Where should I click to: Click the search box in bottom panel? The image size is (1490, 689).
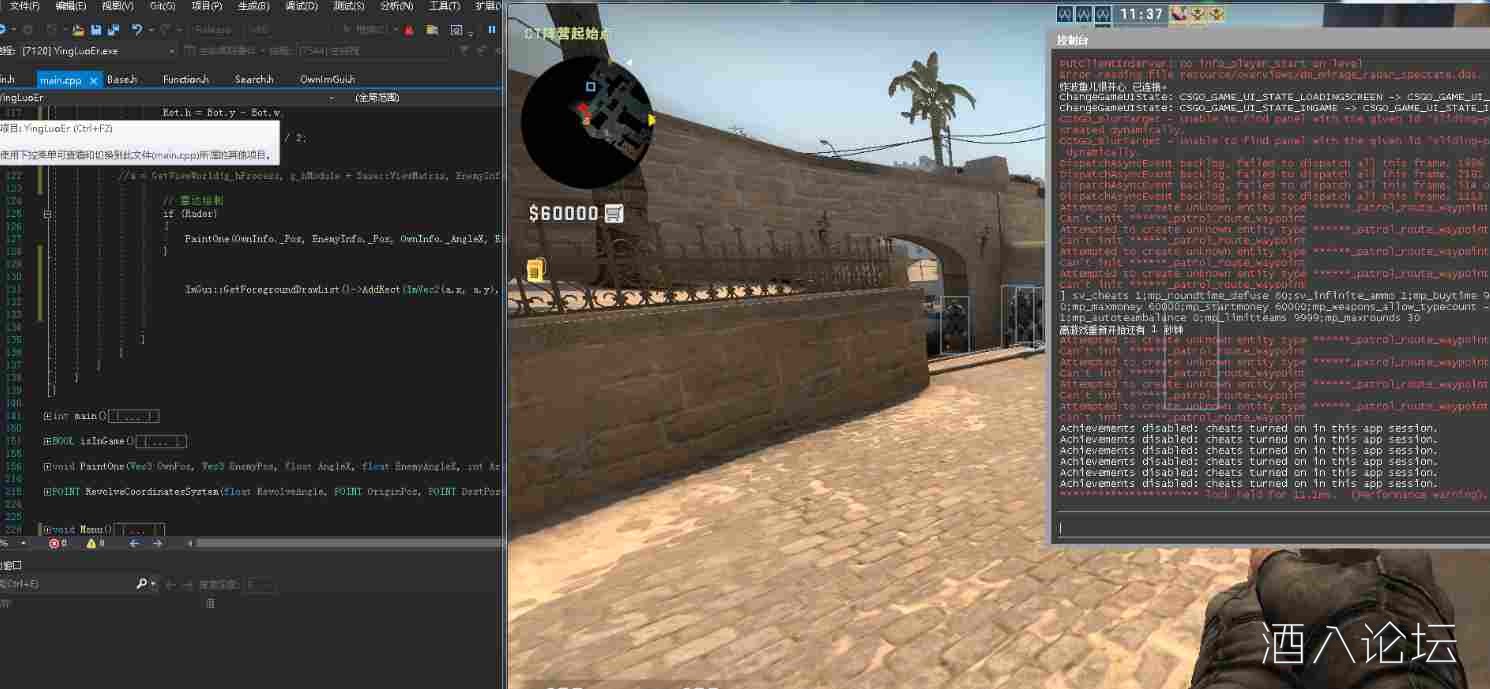coord(68,583)
